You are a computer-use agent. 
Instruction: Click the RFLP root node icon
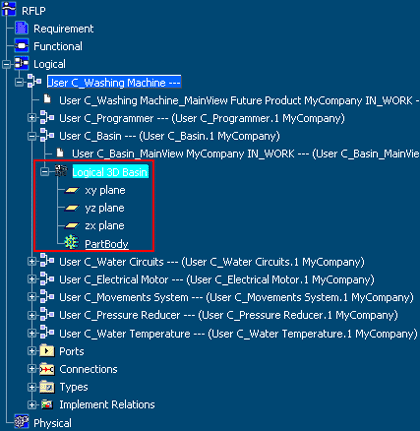point(9,9)
